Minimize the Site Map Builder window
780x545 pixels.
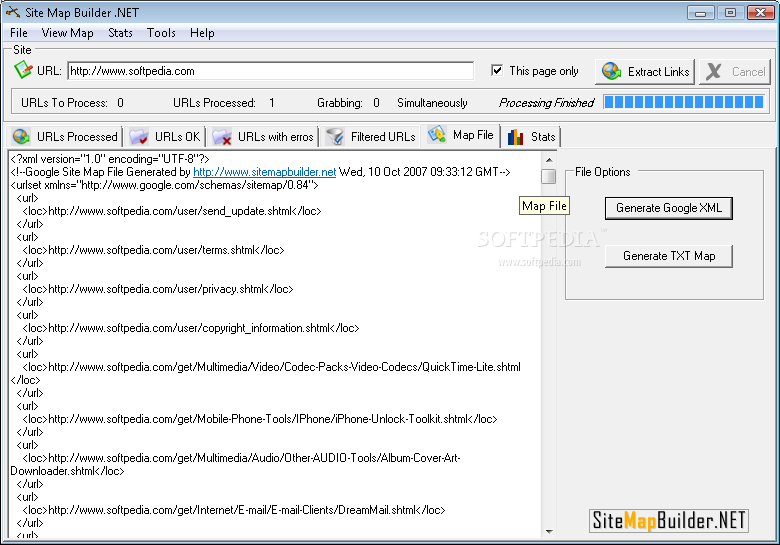[x=700, y=12]
